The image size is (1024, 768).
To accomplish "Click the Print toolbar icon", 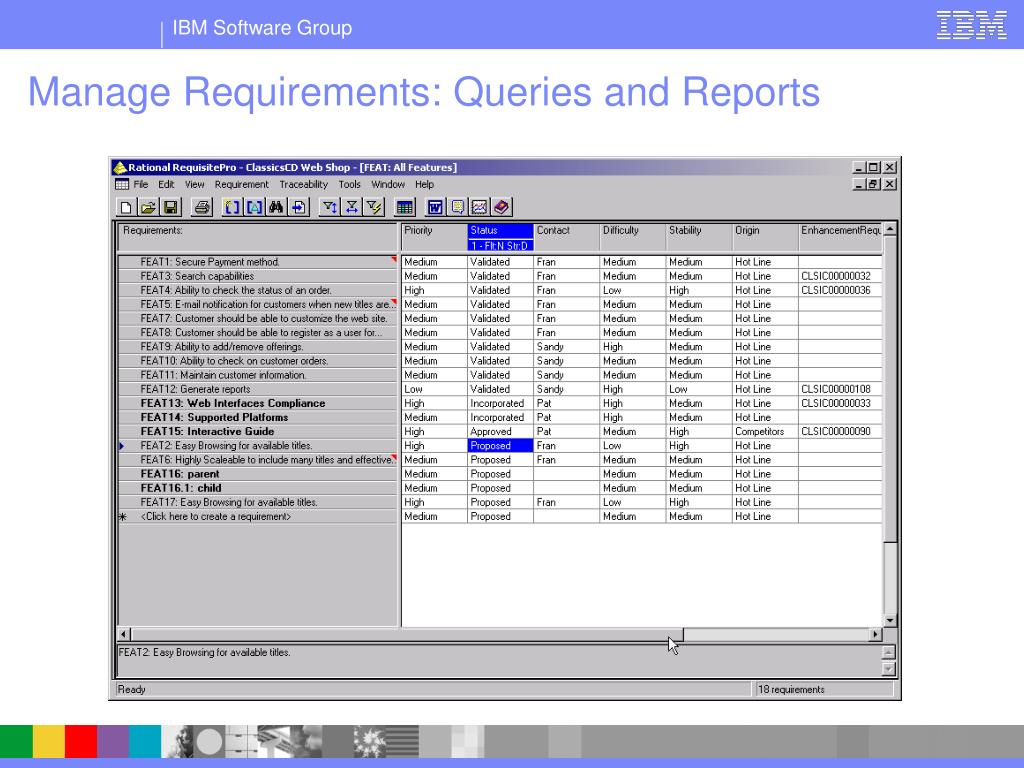I will pos(202,208).
